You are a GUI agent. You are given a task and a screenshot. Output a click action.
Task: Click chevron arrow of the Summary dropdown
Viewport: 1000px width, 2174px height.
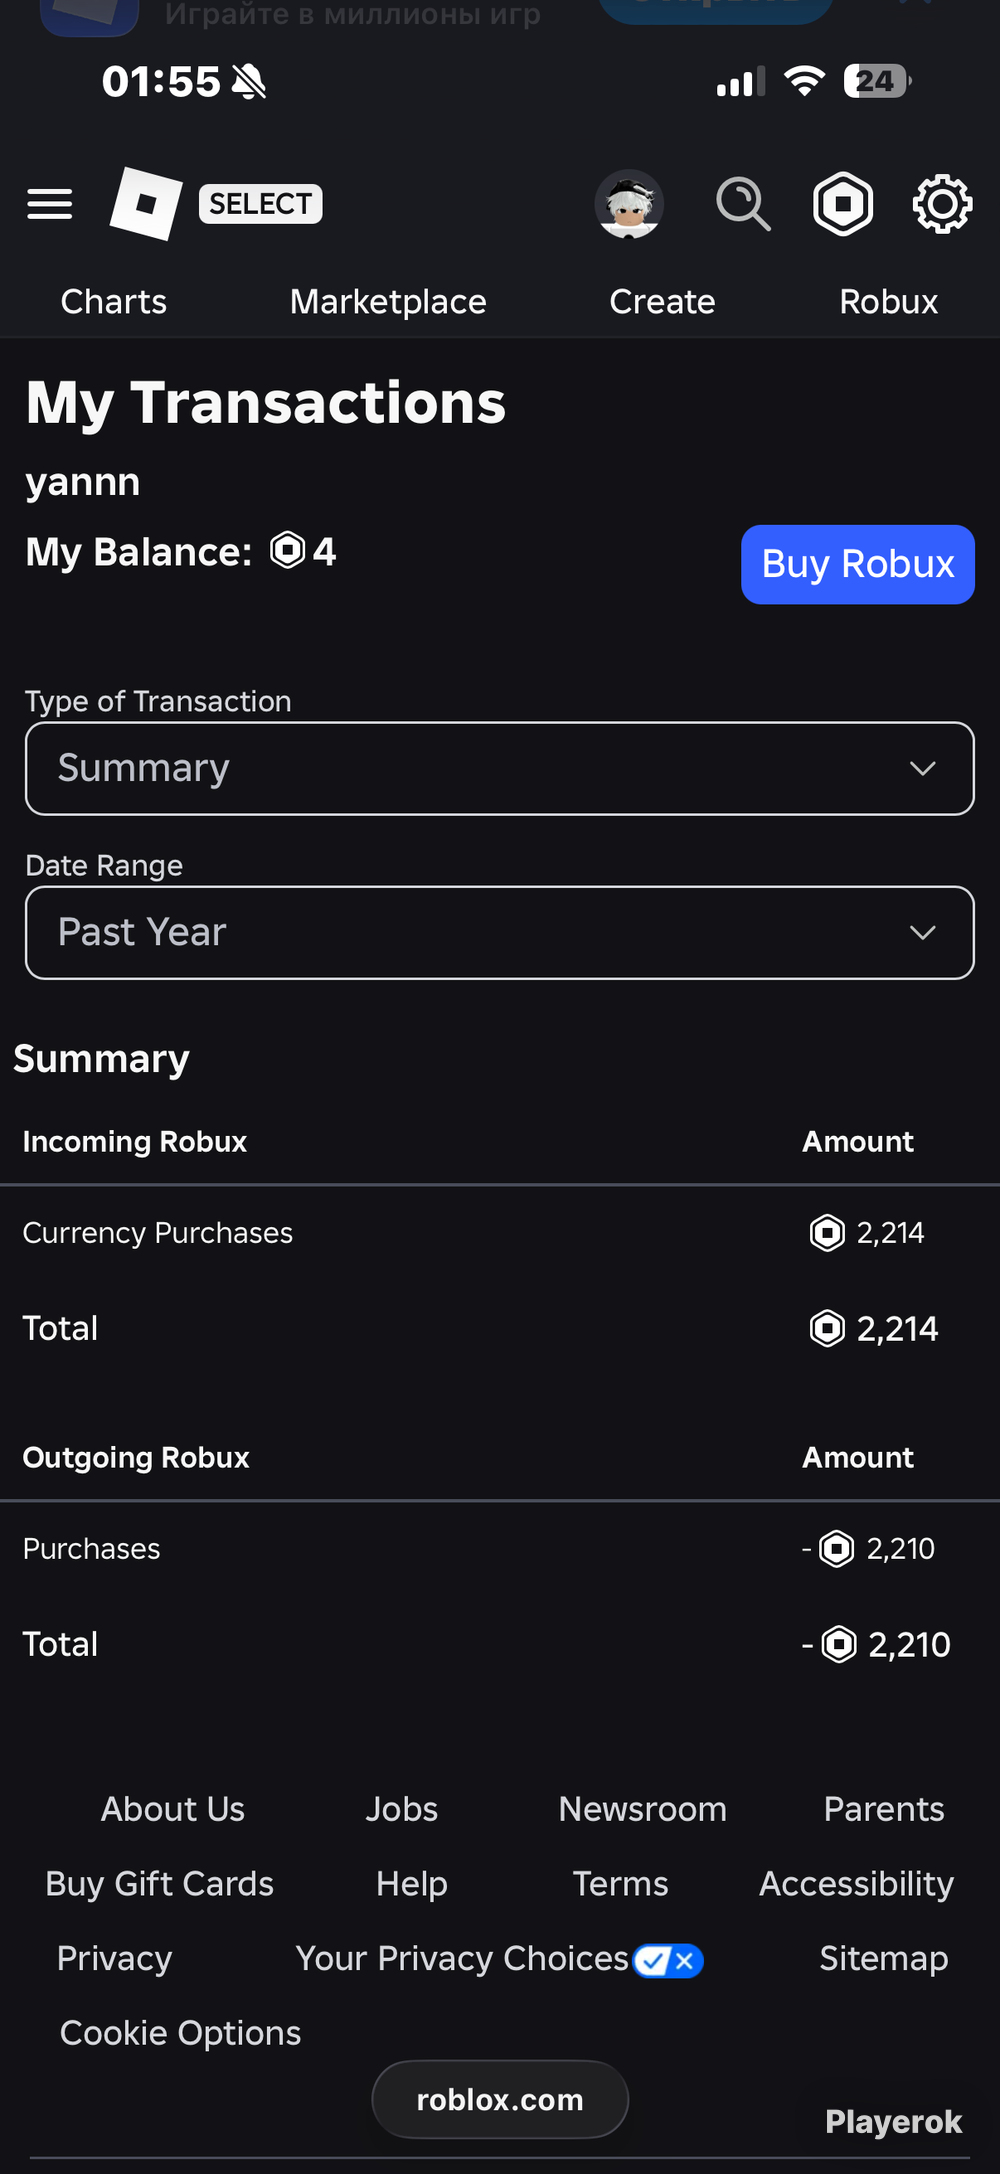(x=923, y=768)
